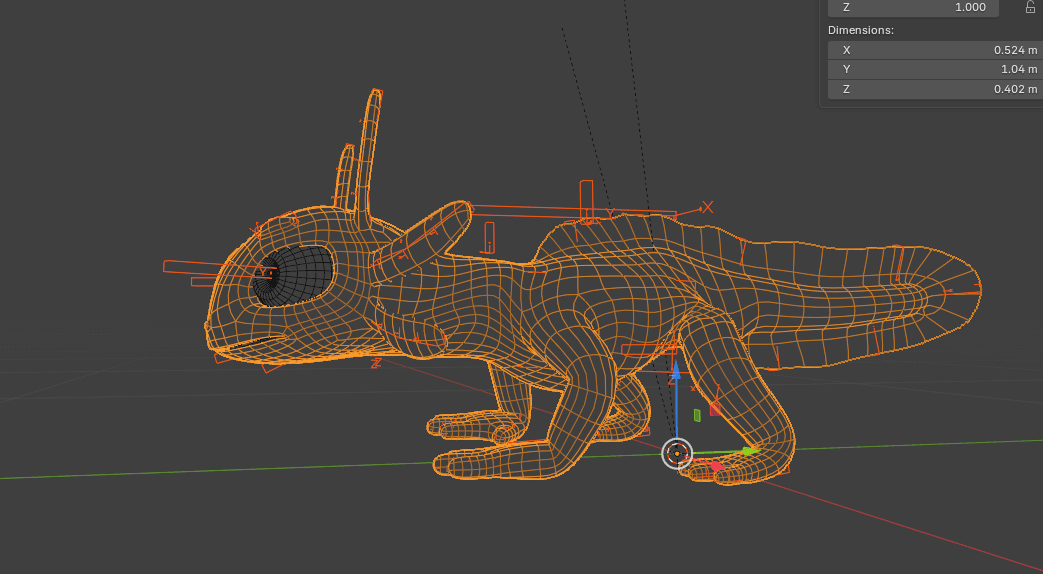
Task: Click the red plane handle of the gizmo
Action: [715, 408]
